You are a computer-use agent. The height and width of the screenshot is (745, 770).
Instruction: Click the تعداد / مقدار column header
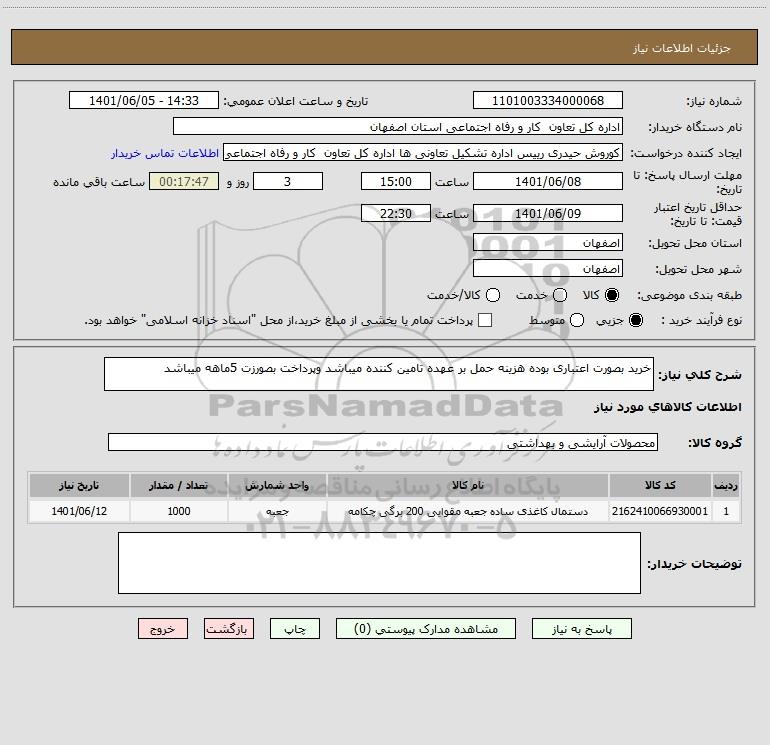(x=179, y=485)
